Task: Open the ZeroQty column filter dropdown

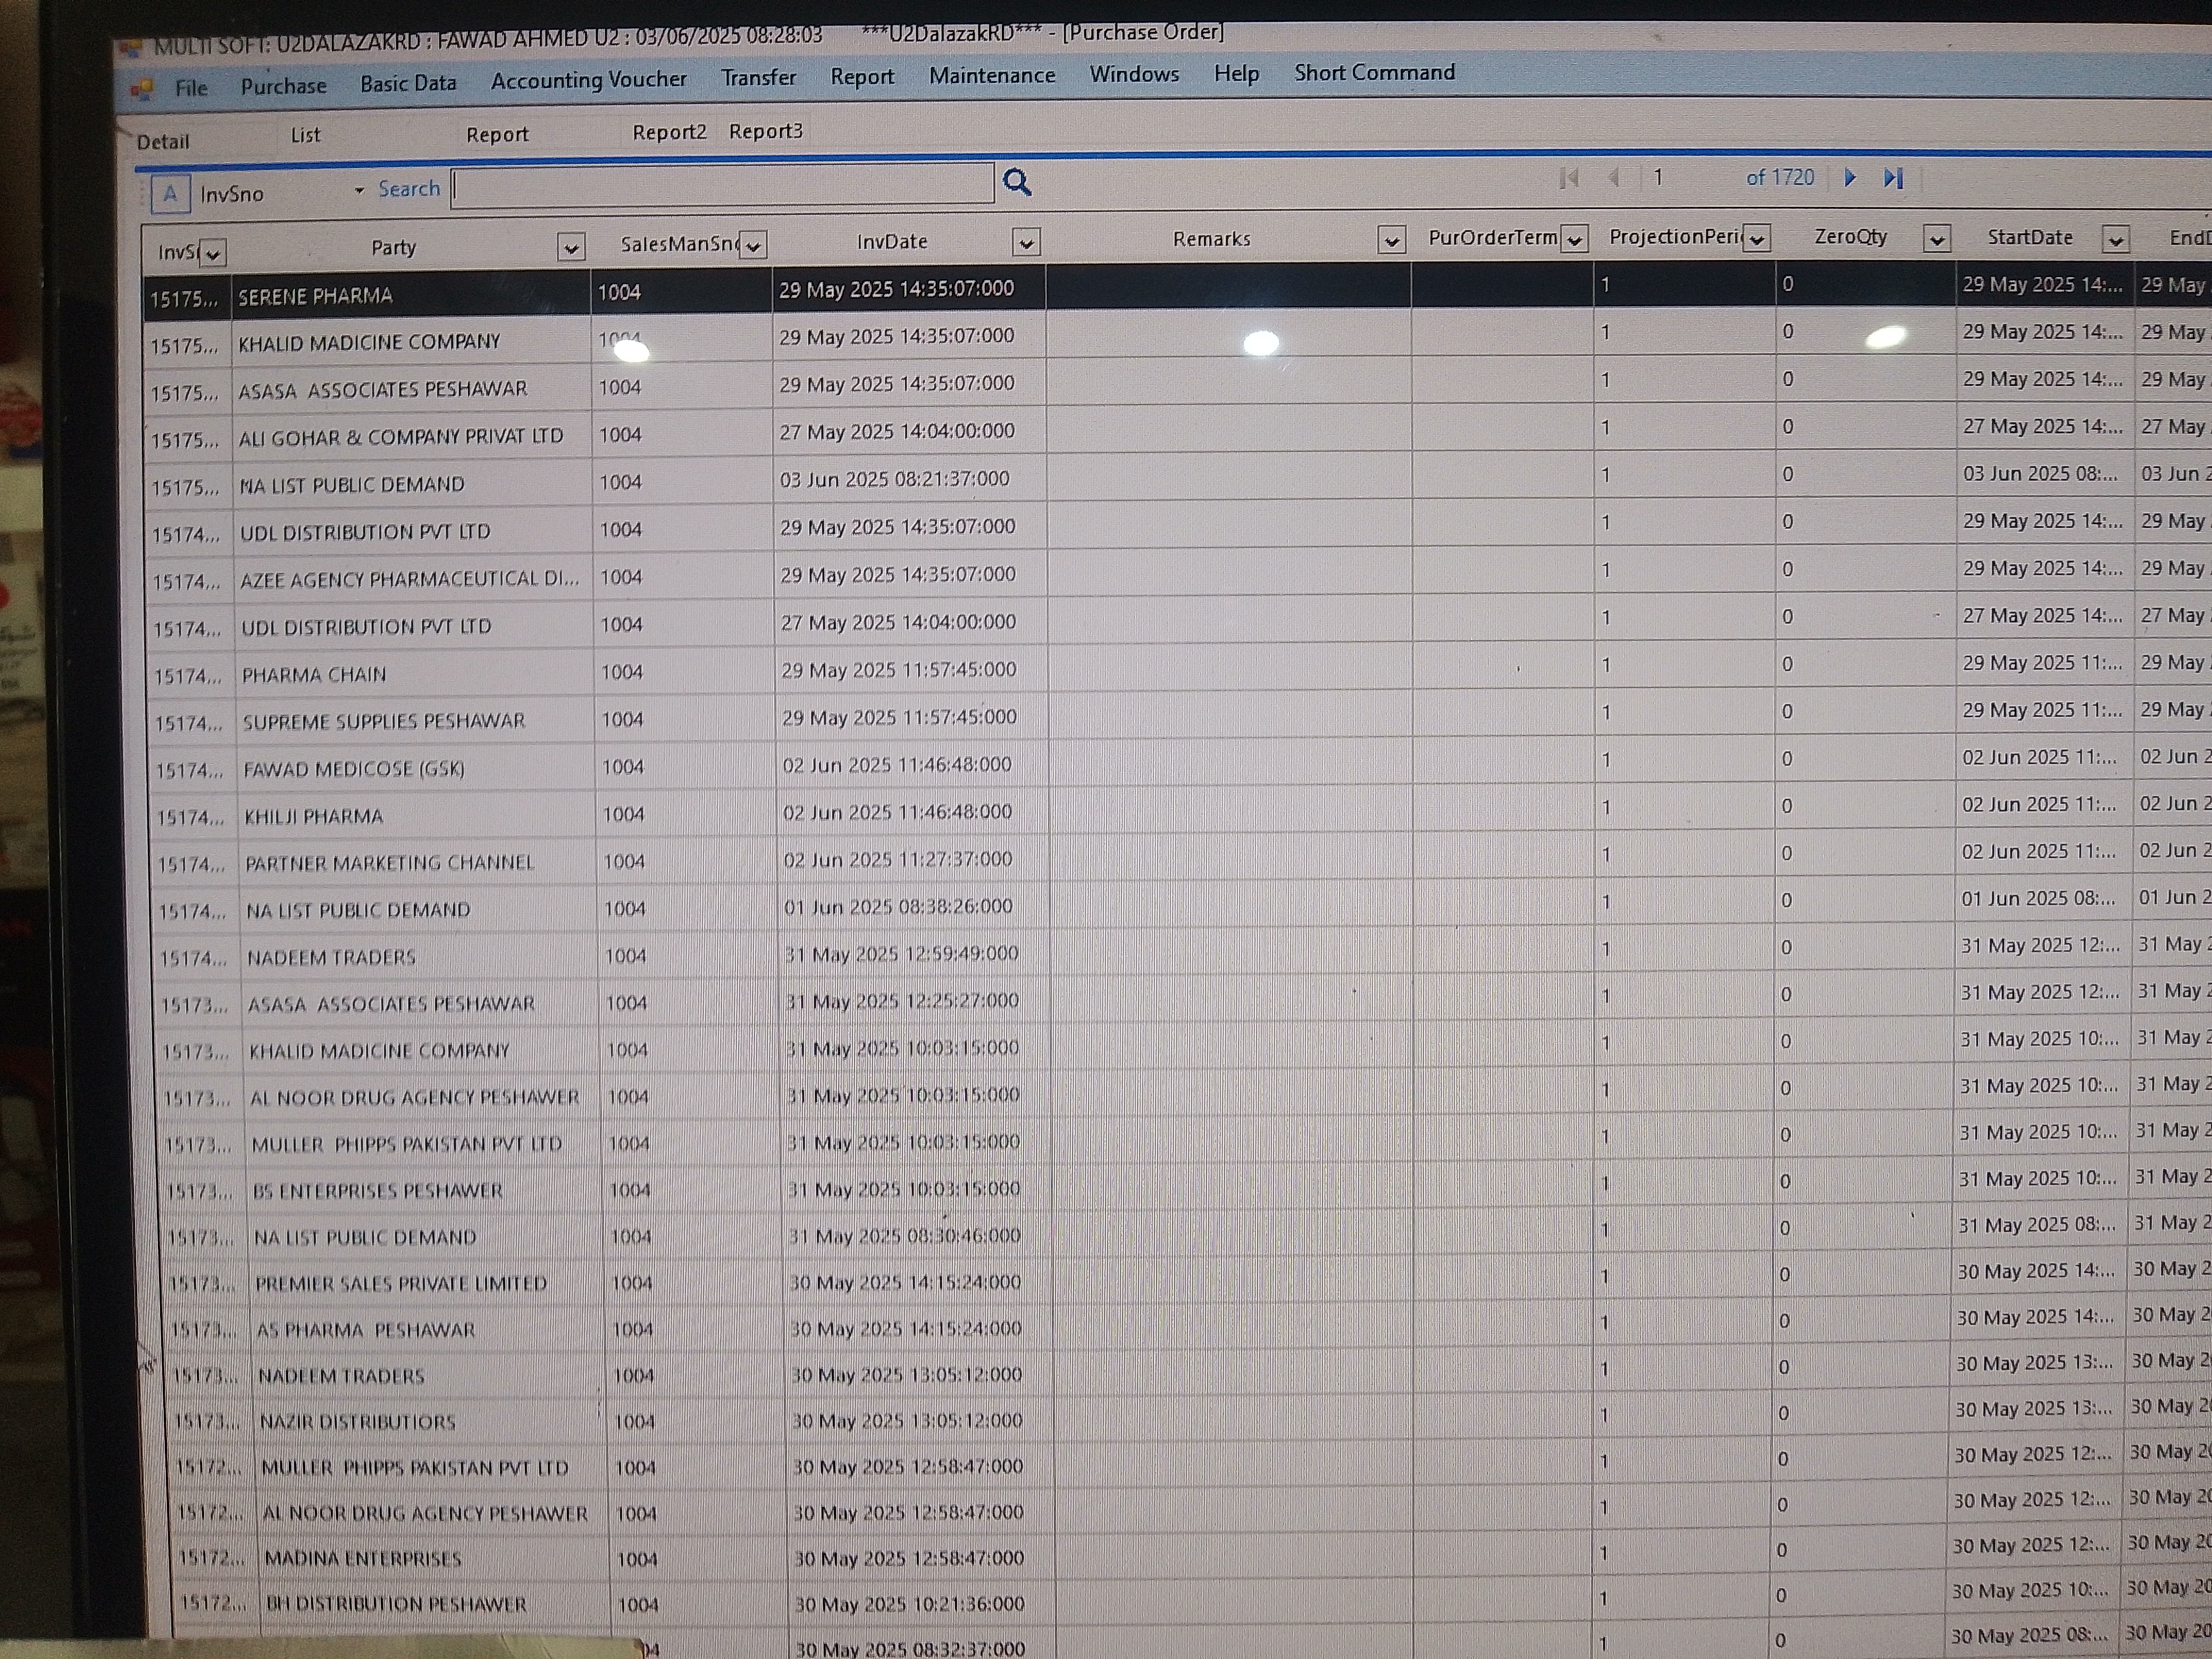Action: pos(1936,239)
